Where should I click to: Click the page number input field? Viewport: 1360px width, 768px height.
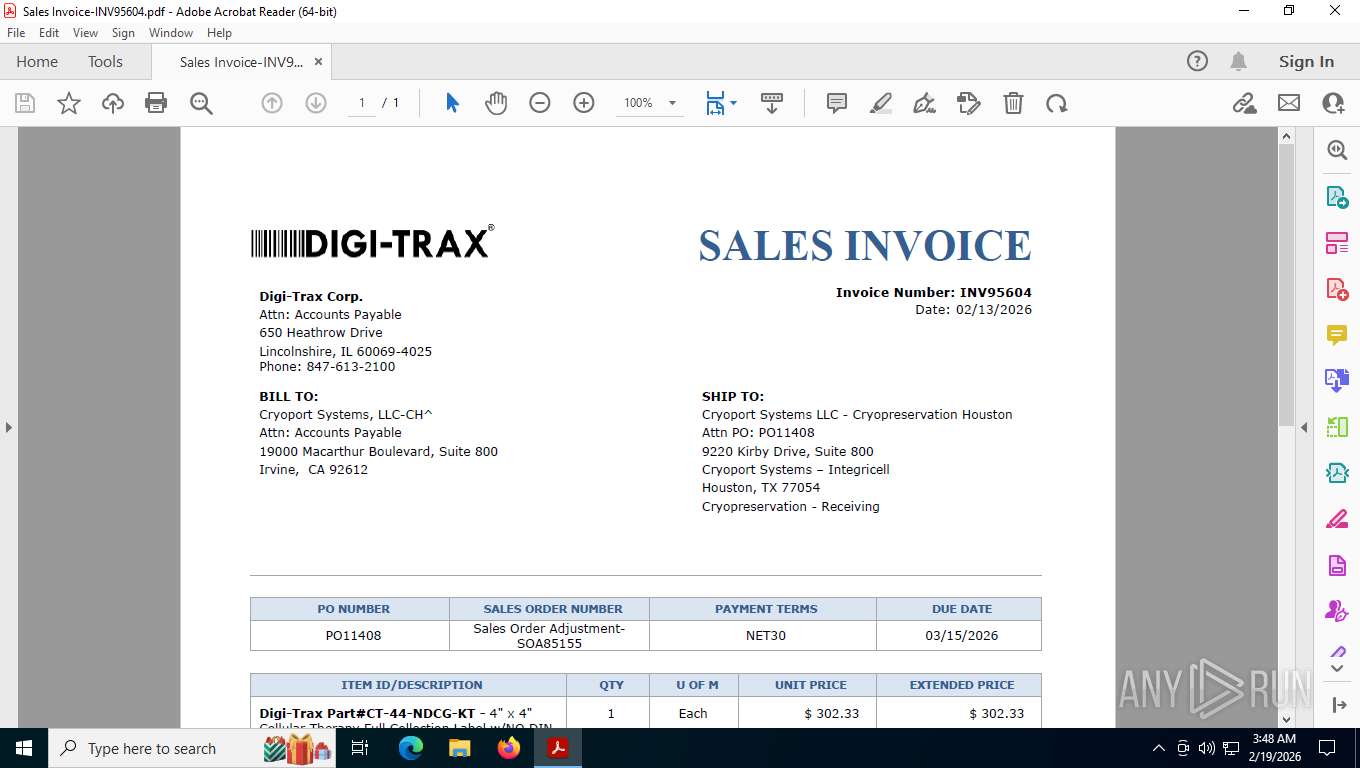pyautogui.click(x=362, y=103)
